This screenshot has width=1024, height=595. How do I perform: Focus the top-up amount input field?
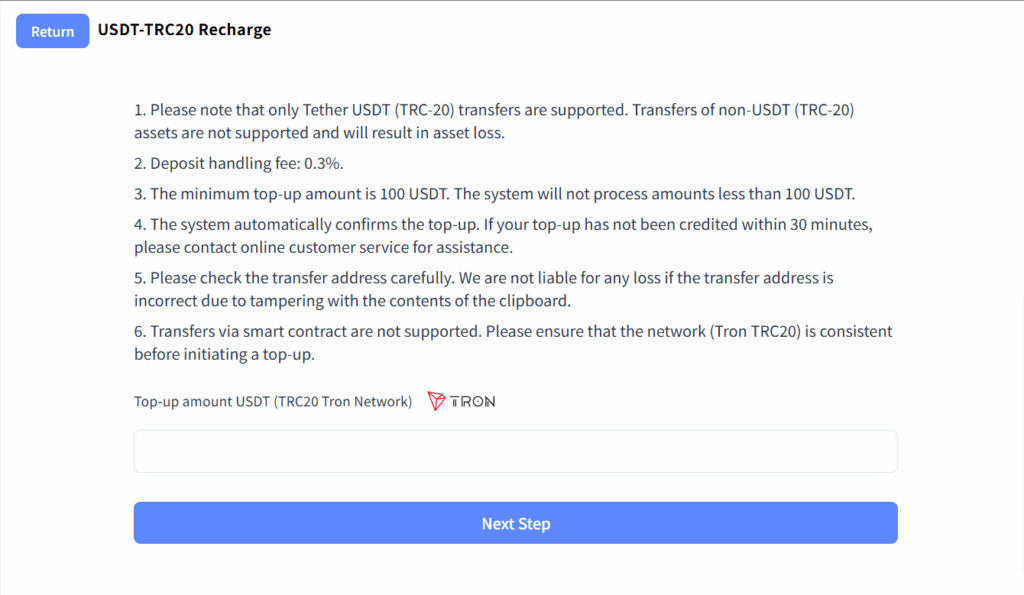coord(515,451)
